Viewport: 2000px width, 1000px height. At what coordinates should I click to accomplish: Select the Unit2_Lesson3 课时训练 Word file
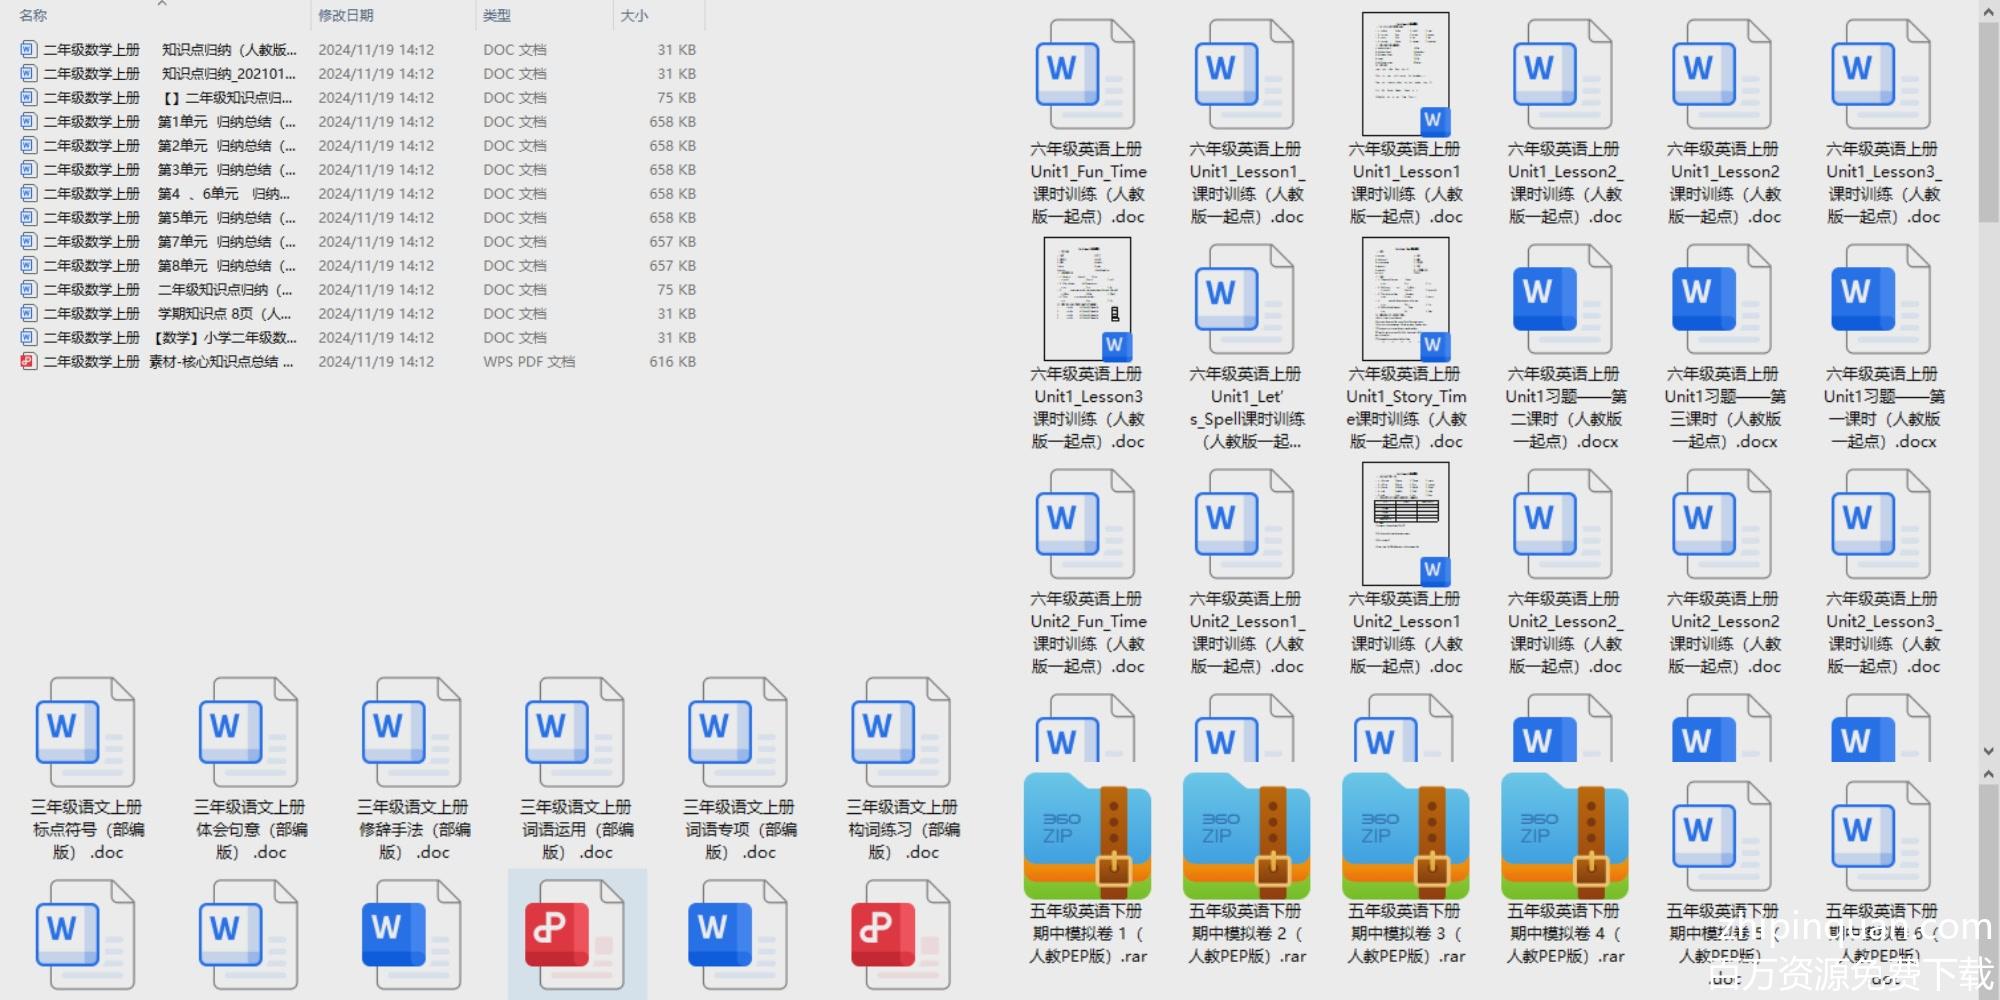1882,525
